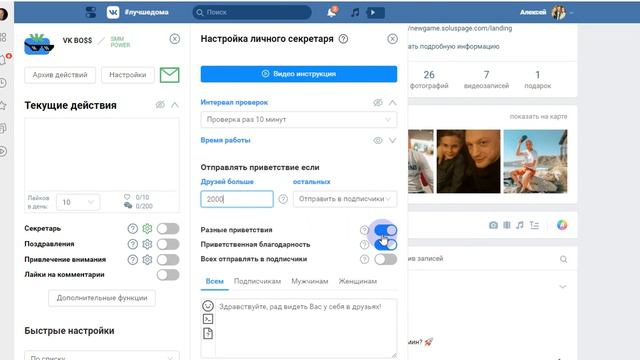The width and height of the screenshot is (640, 360).
Task: Click the command prompt template icon
Action: point(208,319)
